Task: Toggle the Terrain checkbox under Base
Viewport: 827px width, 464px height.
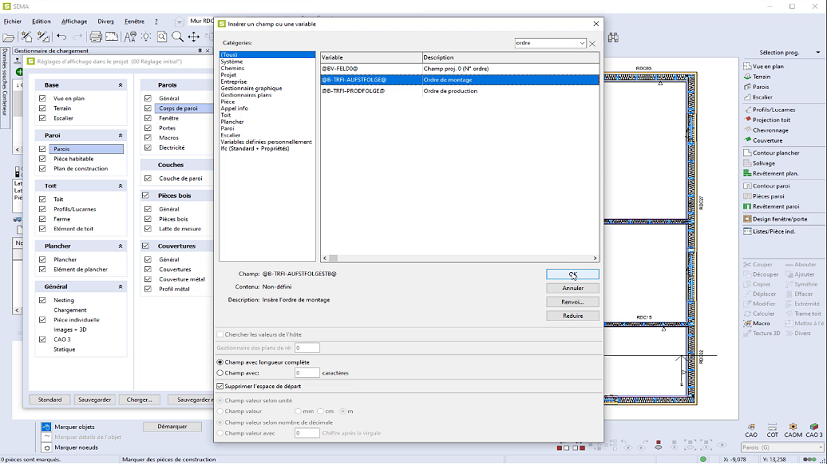Action: point(42,108)
